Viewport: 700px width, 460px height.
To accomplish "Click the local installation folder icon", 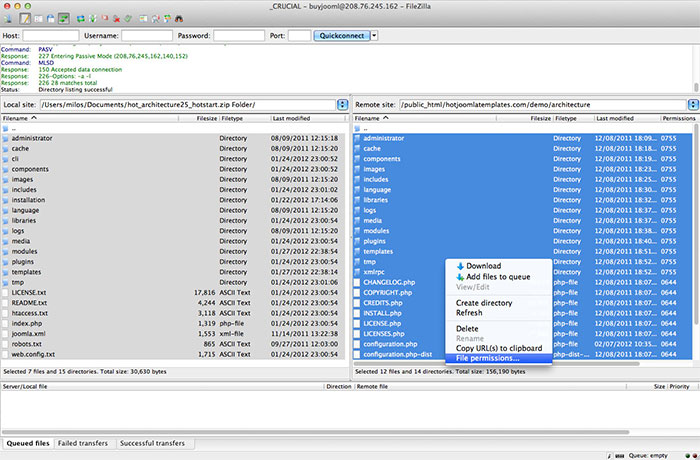I will coord(5,200).
